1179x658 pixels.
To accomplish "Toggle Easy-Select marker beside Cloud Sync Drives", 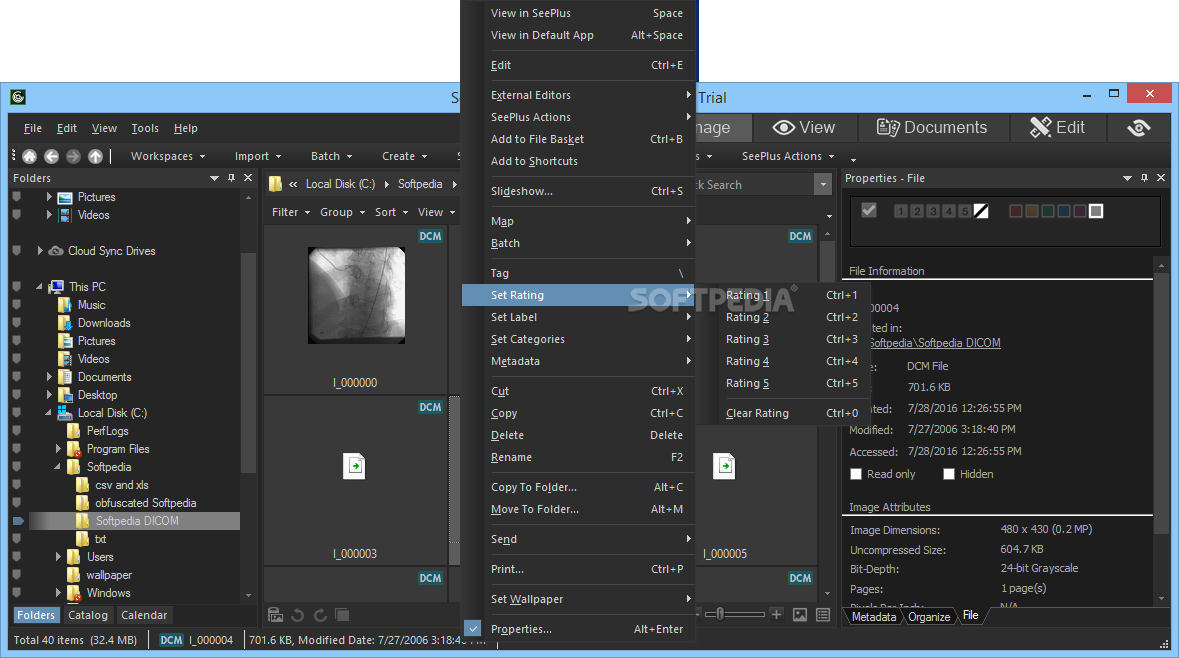I will click(17, 250).
